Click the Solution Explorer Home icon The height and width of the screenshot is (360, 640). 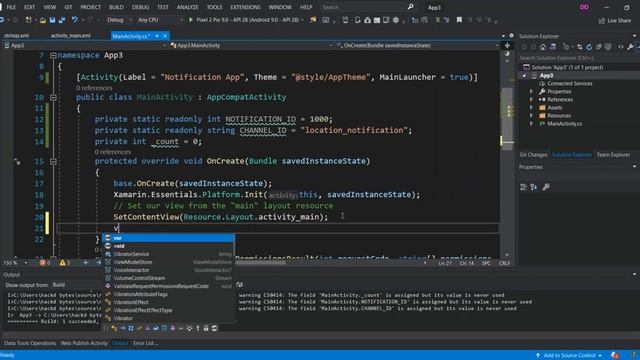[x=543, y=47]
